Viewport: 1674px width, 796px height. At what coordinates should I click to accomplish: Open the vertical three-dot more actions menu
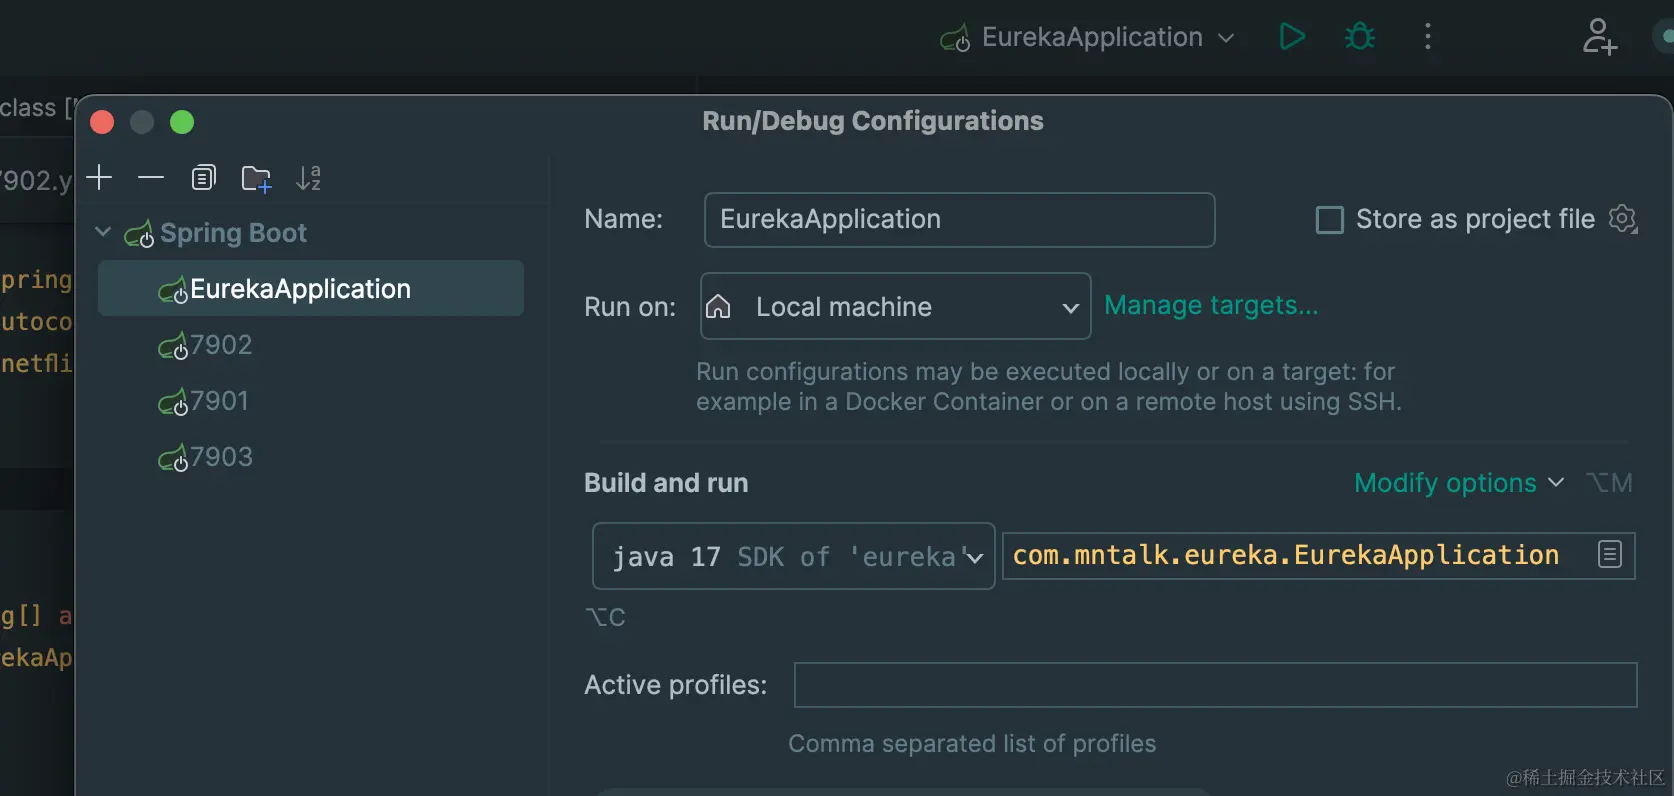click(1427, 37)
